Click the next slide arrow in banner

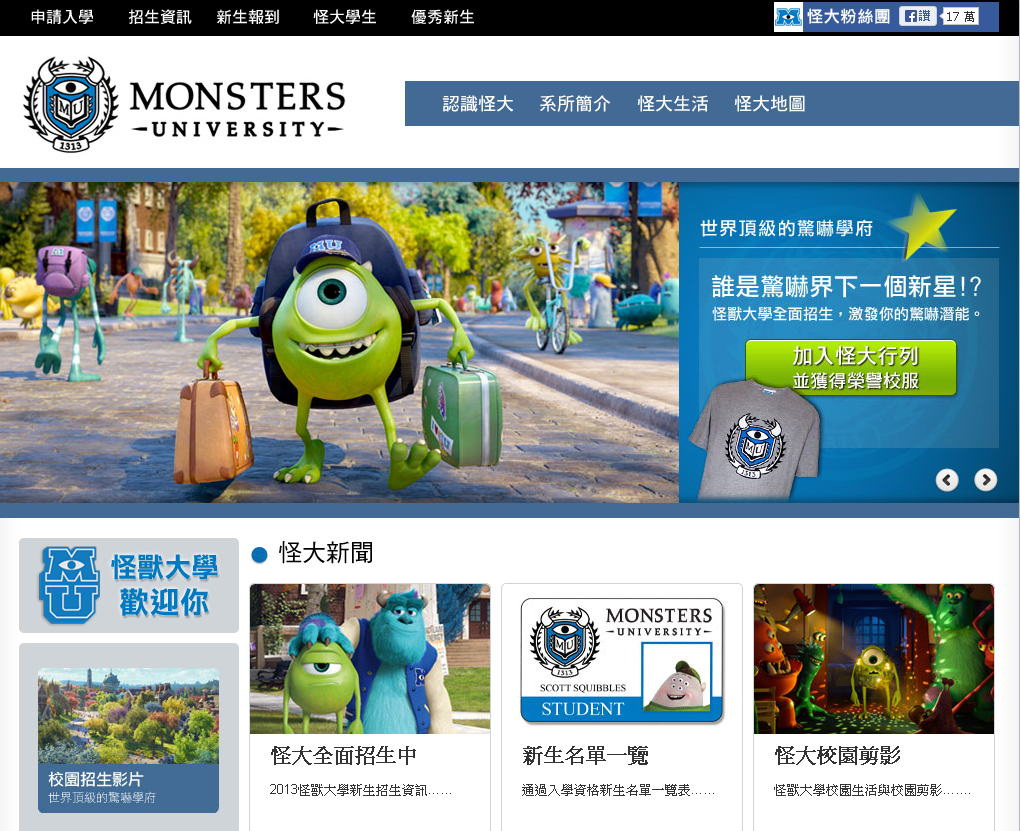pos(985,480)
